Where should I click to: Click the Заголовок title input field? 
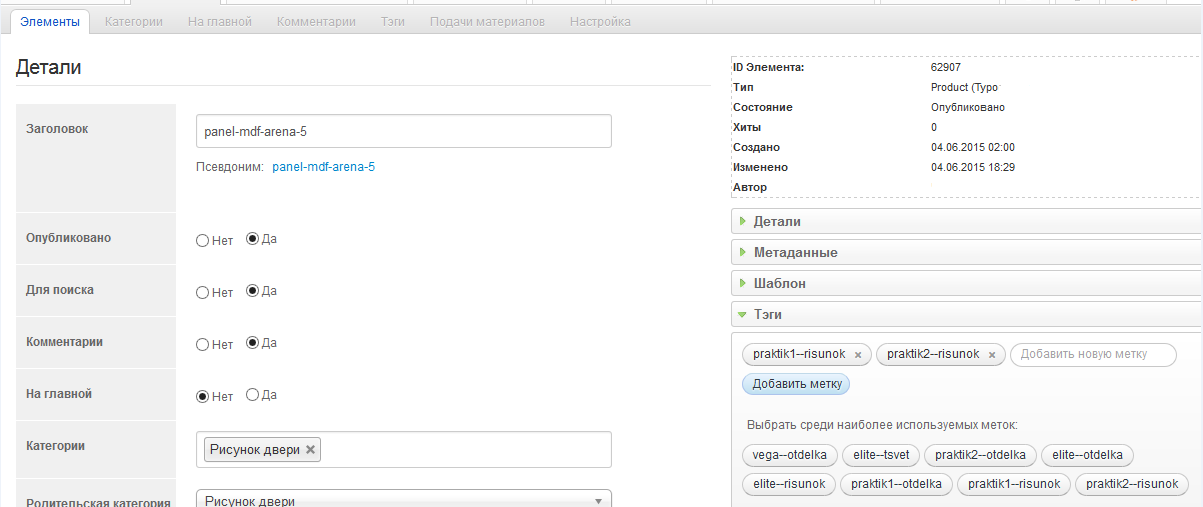(403, 131)
